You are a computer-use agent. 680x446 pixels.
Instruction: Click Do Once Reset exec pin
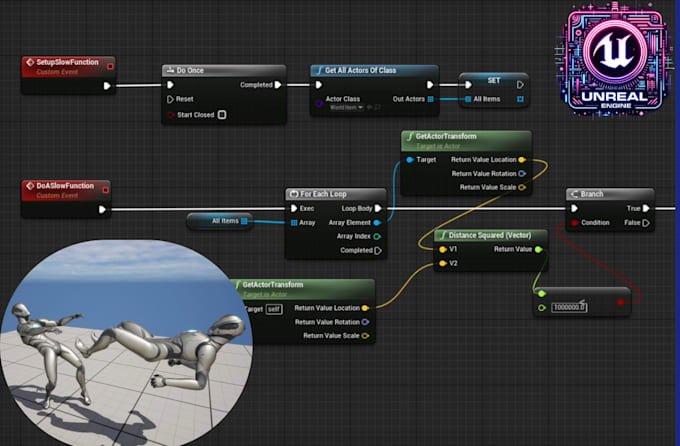(170, 99)
